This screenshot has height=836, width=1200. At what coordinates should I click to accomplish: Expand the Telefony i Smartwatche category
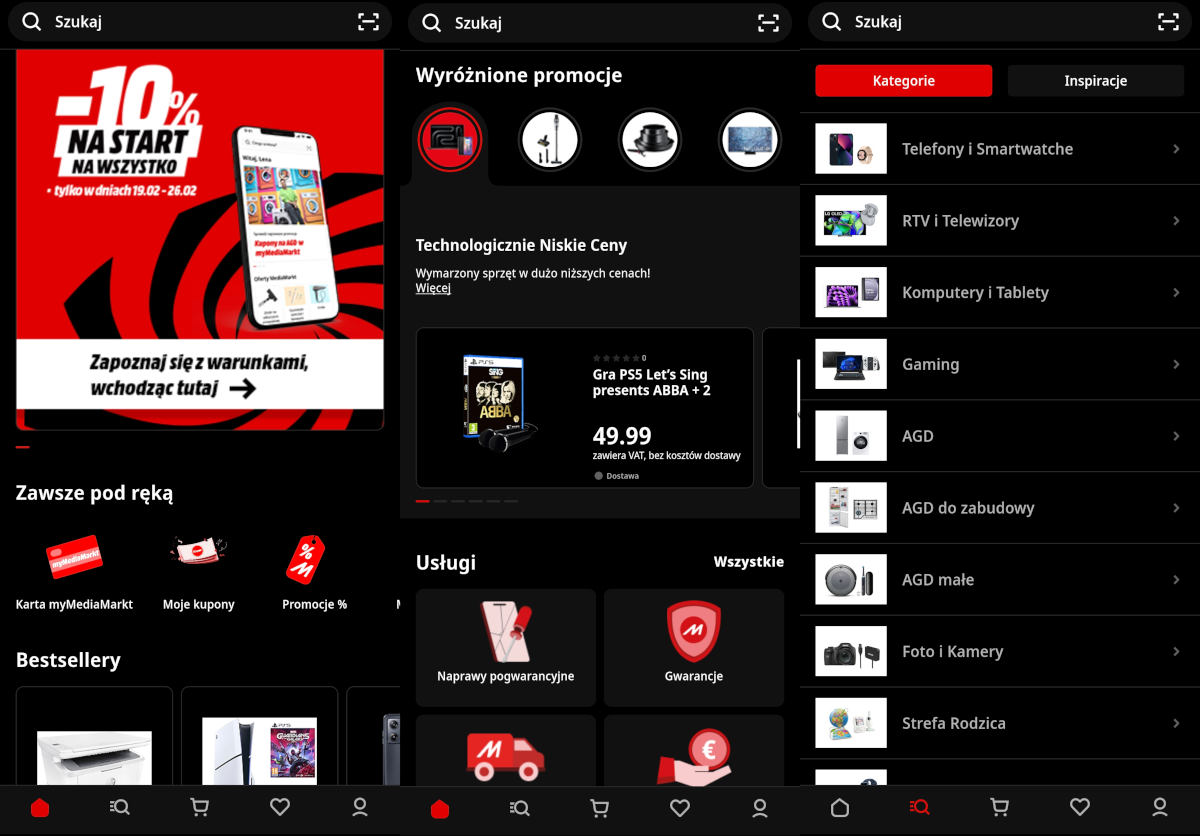1000,149
